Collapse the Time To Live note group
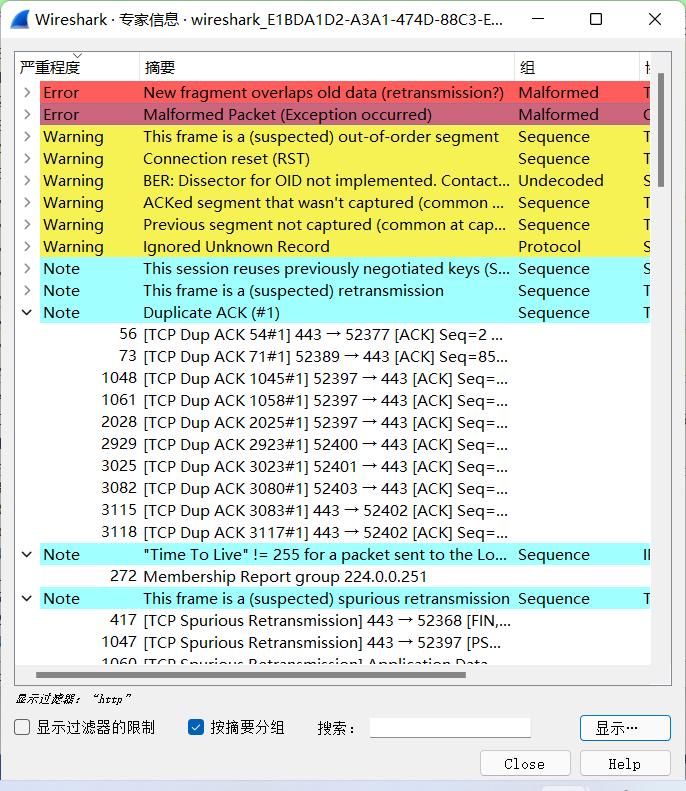686x791 pixels. tap(27, 554)
